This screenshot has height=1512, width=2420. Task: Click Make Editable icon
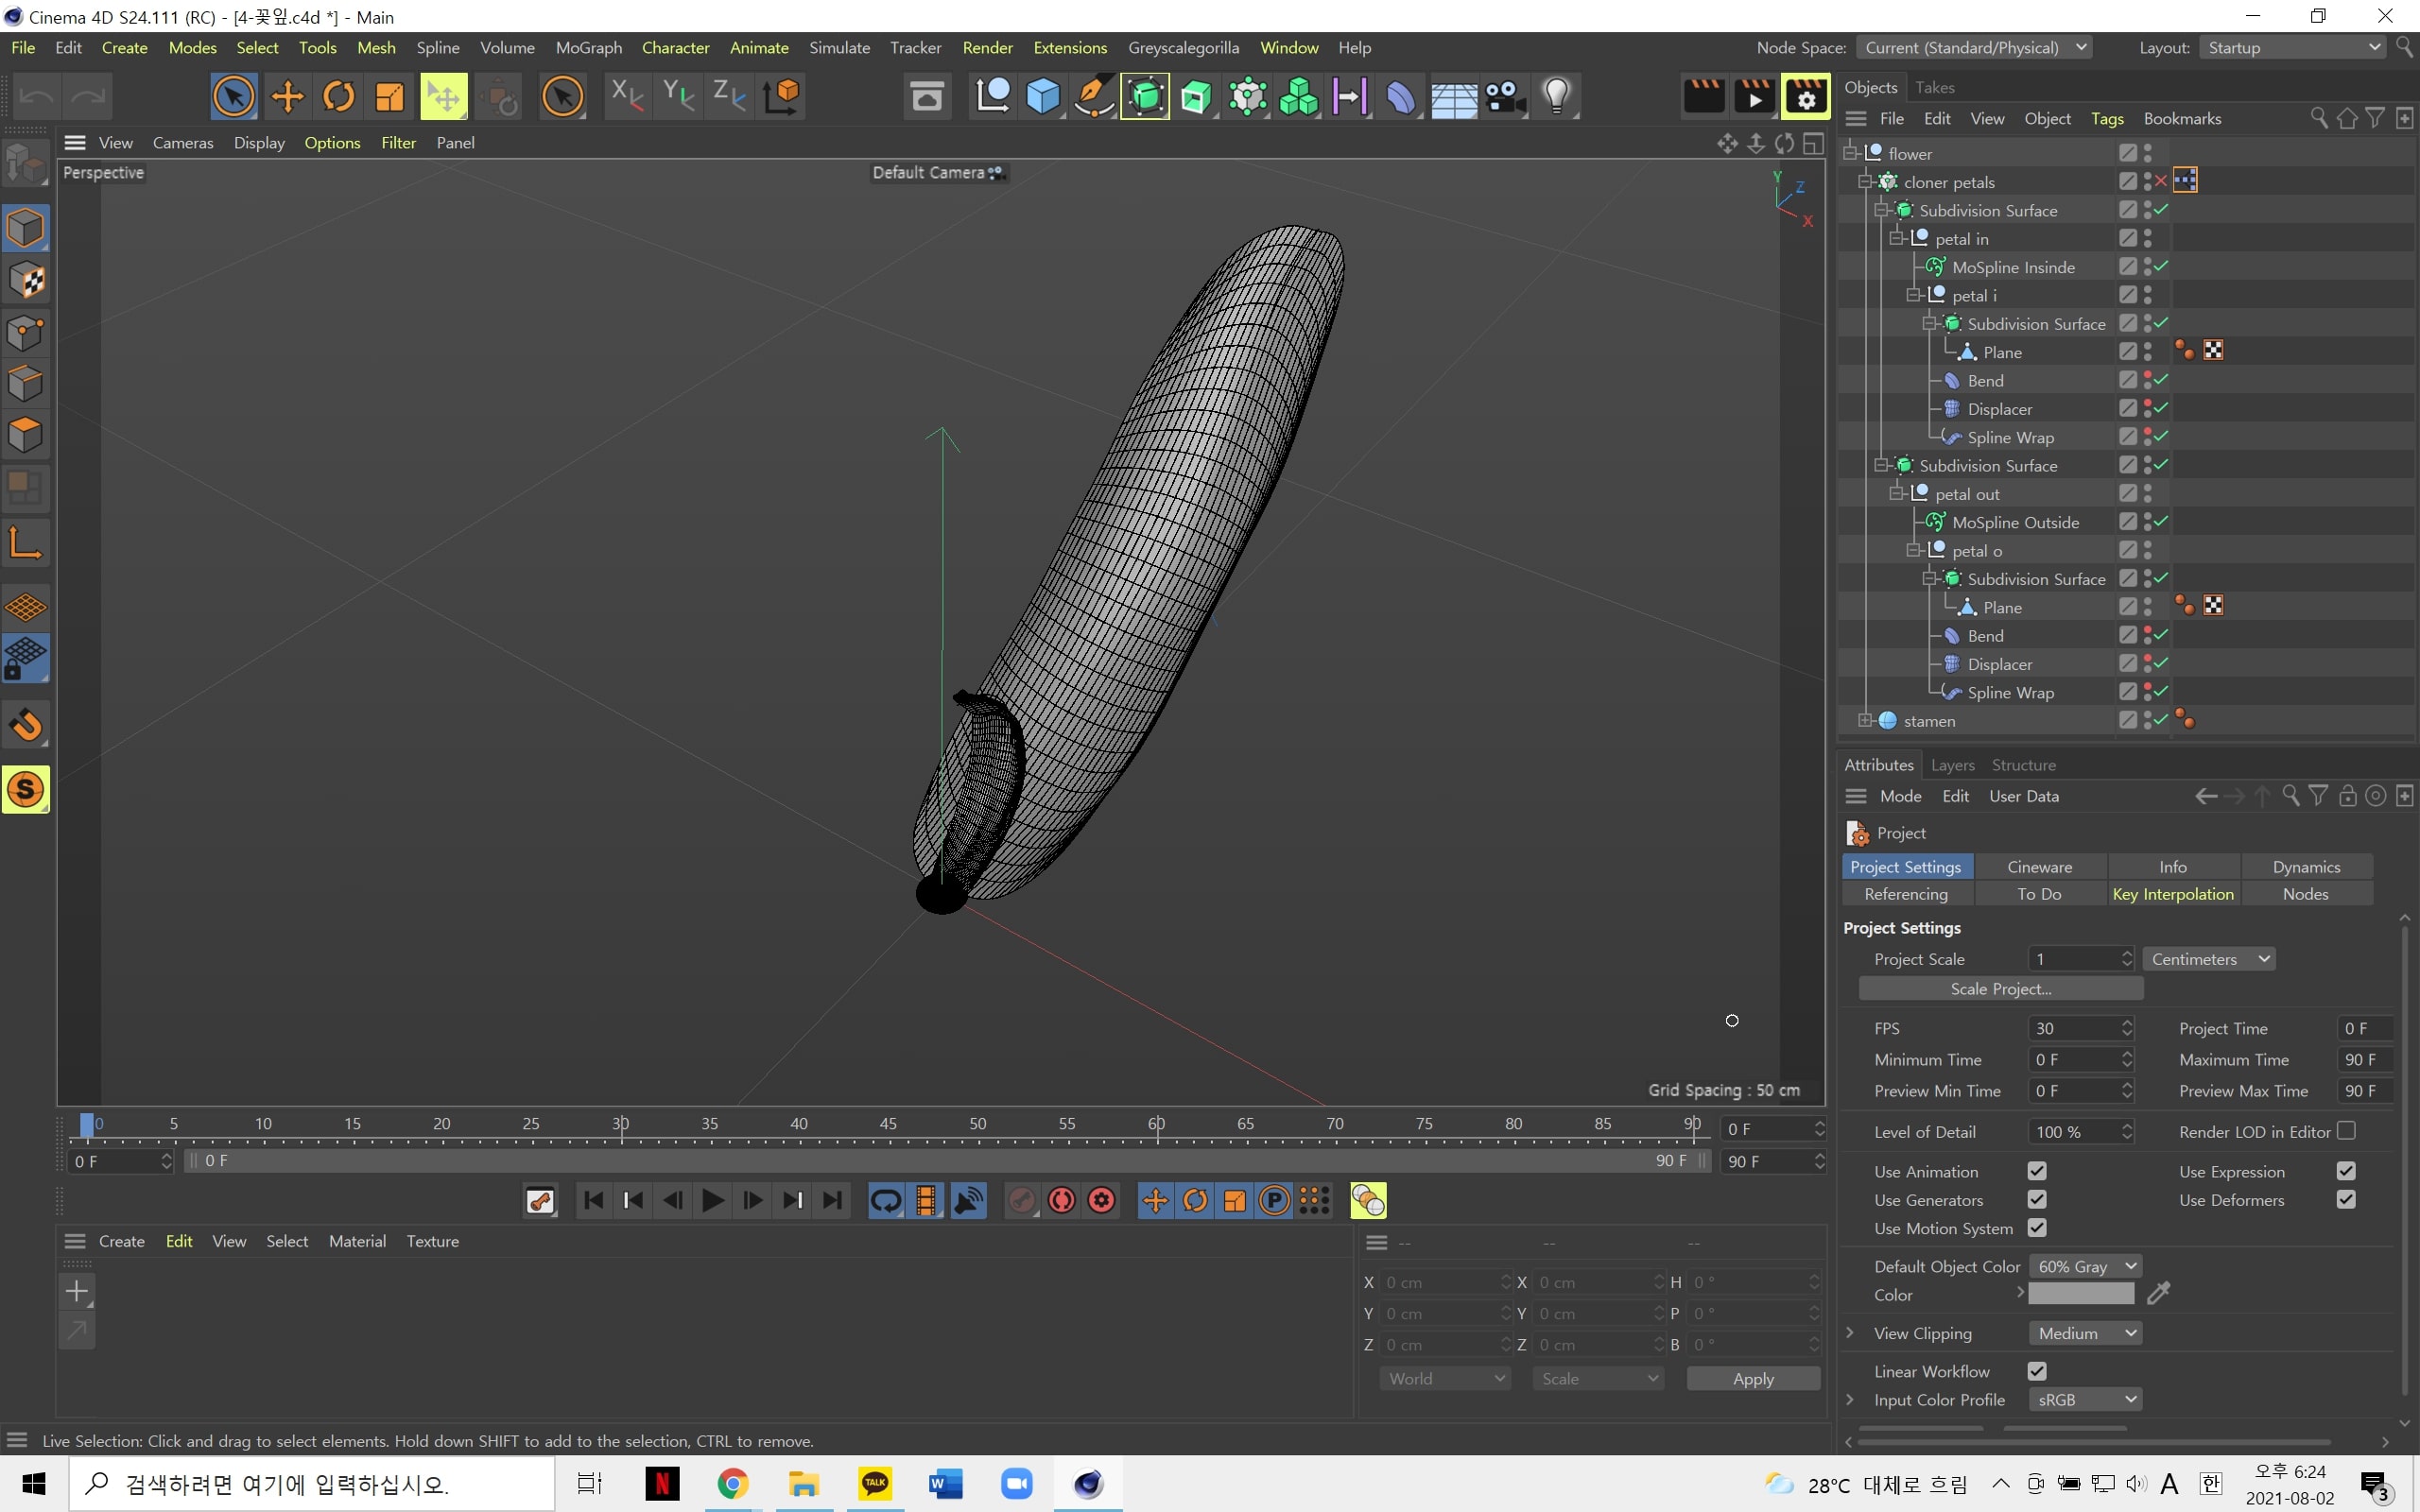point(26,164)
